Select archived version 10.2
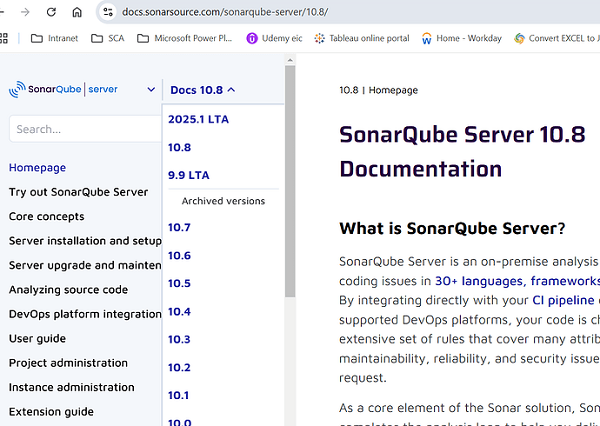Image resolution: width=600 pixels, height=426 pixels. click(x=179, y=367)
